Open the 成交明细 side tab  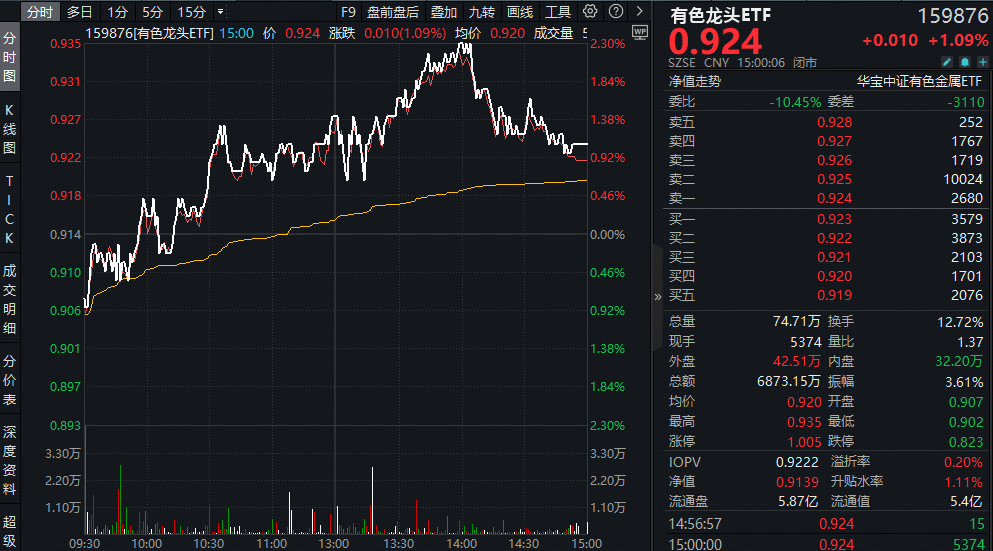pyautogui.click(x=10, y=298)
